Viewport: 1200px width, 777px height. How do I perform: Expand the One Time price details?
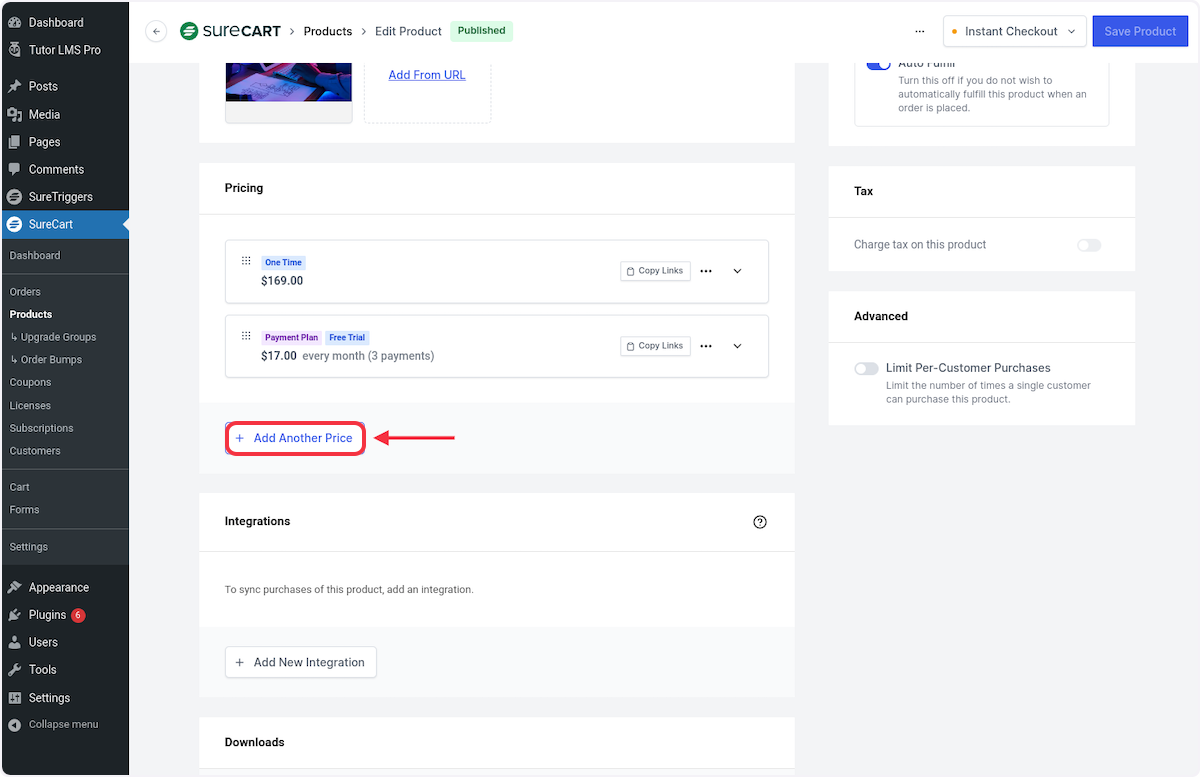coord(737,270)
